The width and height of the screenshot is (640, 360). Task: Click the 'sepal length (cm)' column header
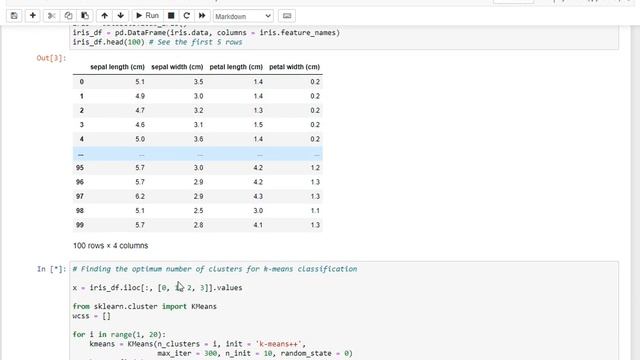(x=117, y=67)
